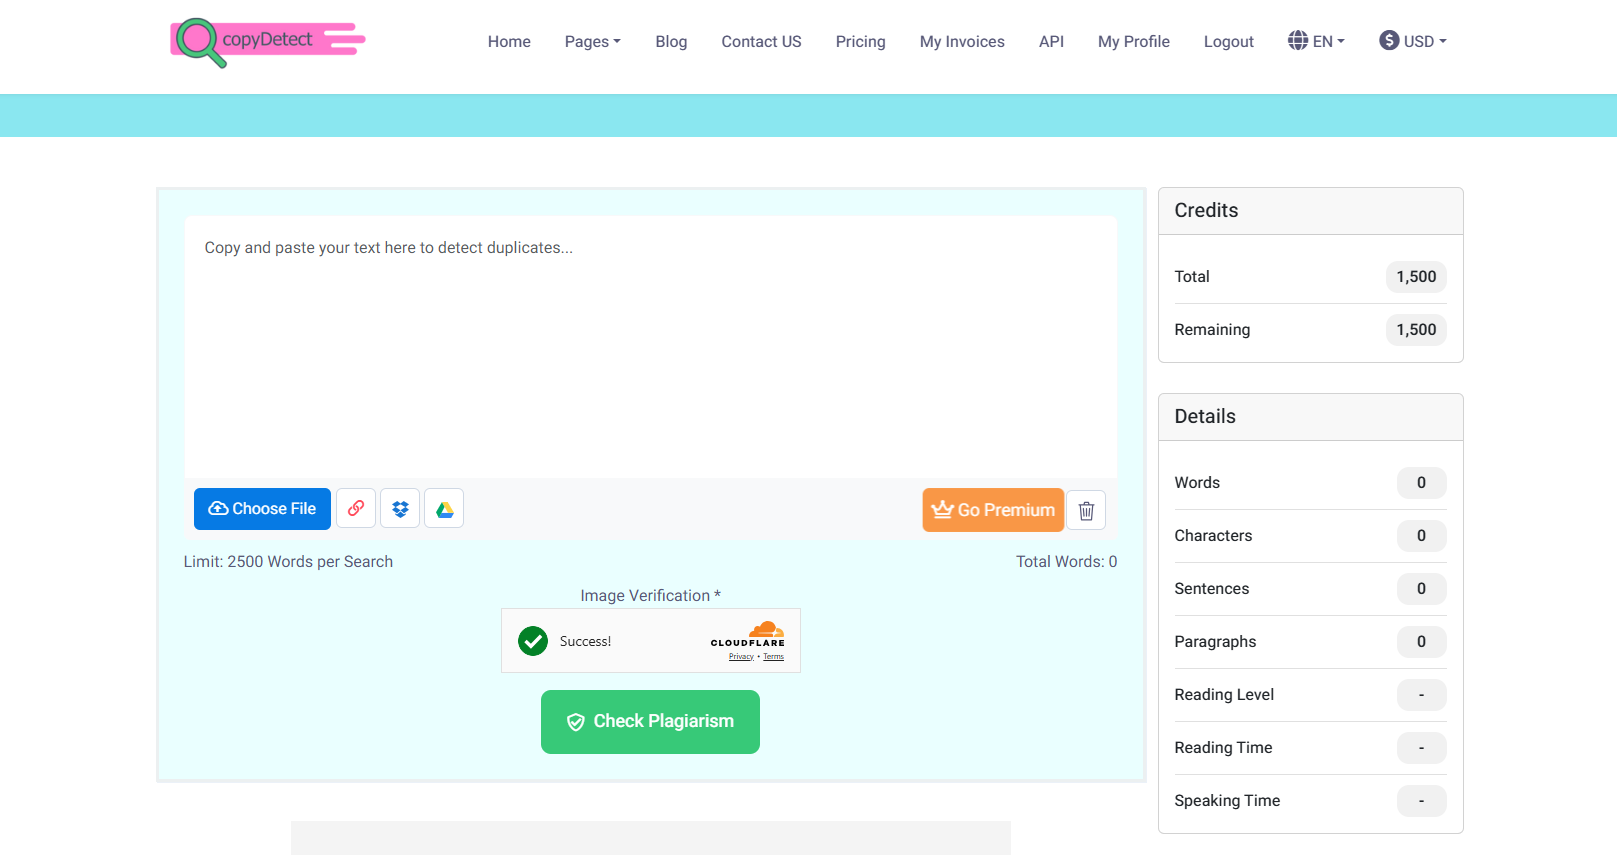1617x855 pixels.
Task: Focus the paste-text area
Action: 650,347
